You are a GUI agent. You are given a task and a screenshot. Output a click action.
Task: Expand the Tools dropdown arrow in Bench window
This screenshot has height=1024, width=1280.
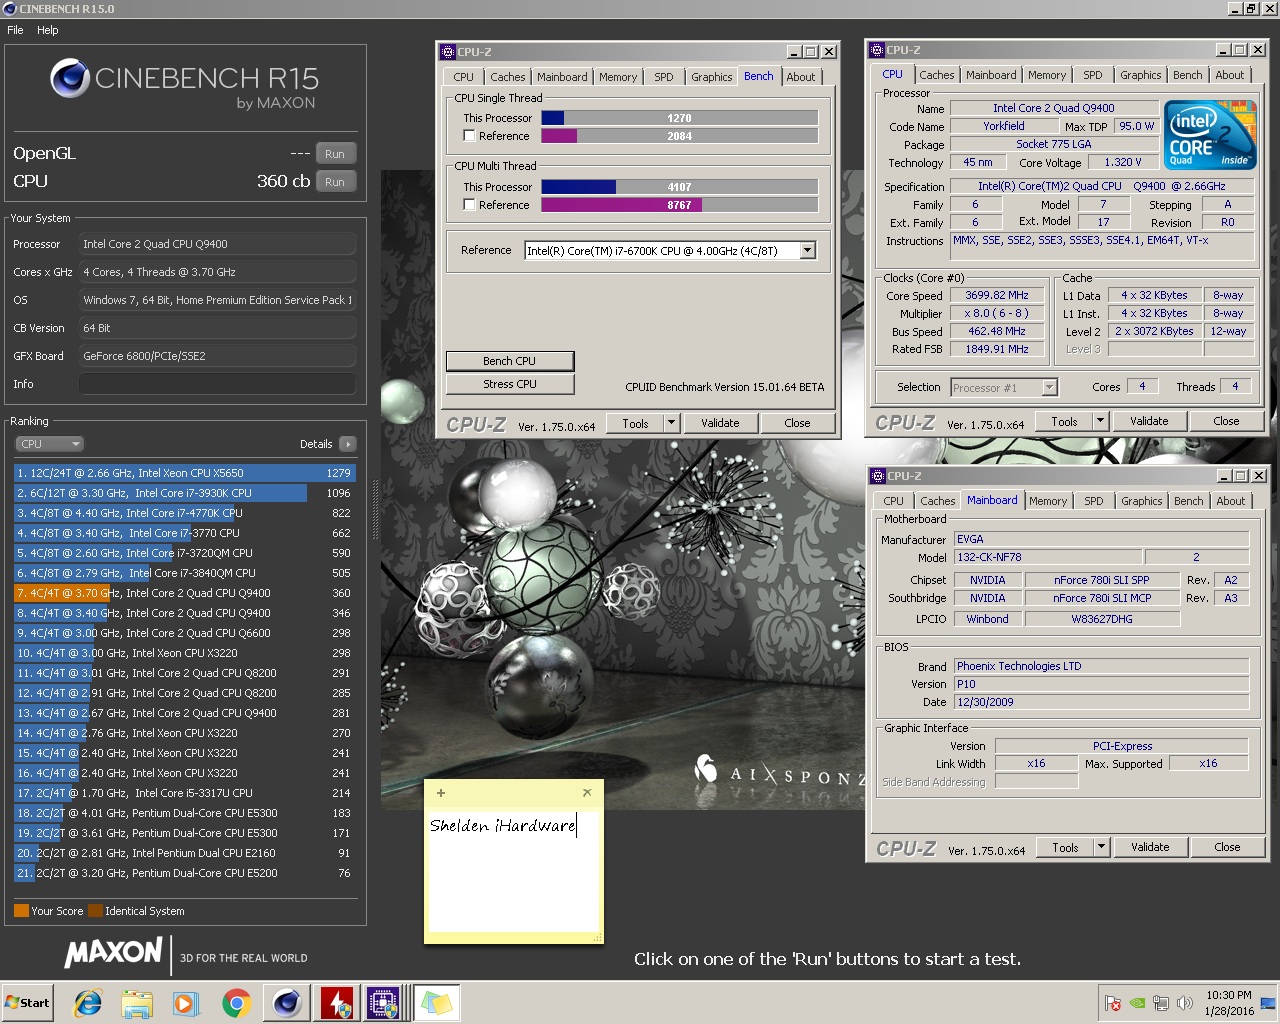[x=672, y=423]
